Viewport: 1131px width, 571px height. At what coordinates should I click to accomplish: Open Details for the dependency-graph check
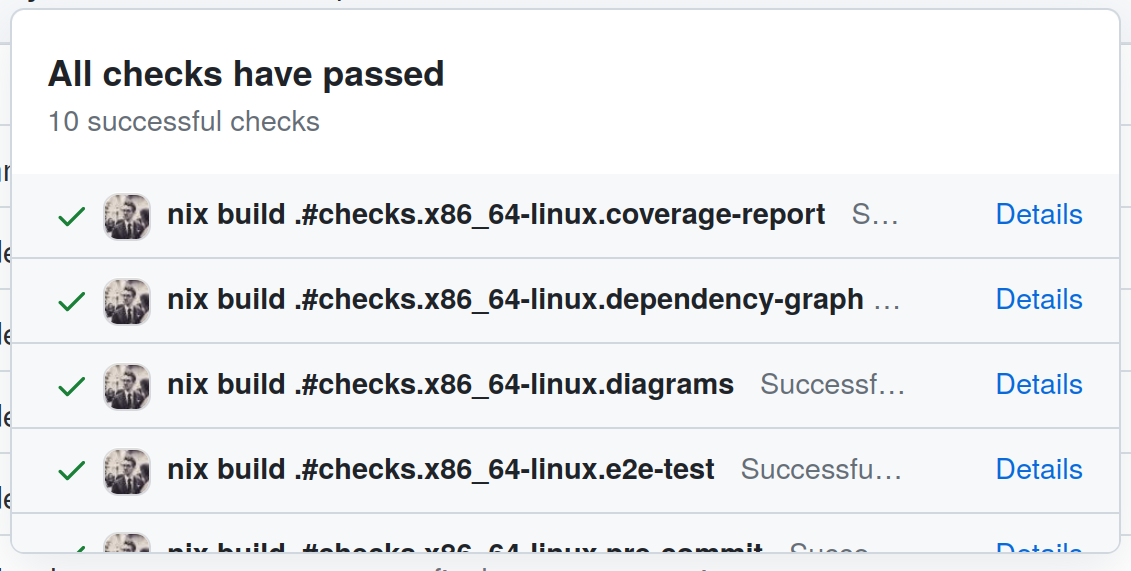pyautogui.click(x=1039, y=300)
